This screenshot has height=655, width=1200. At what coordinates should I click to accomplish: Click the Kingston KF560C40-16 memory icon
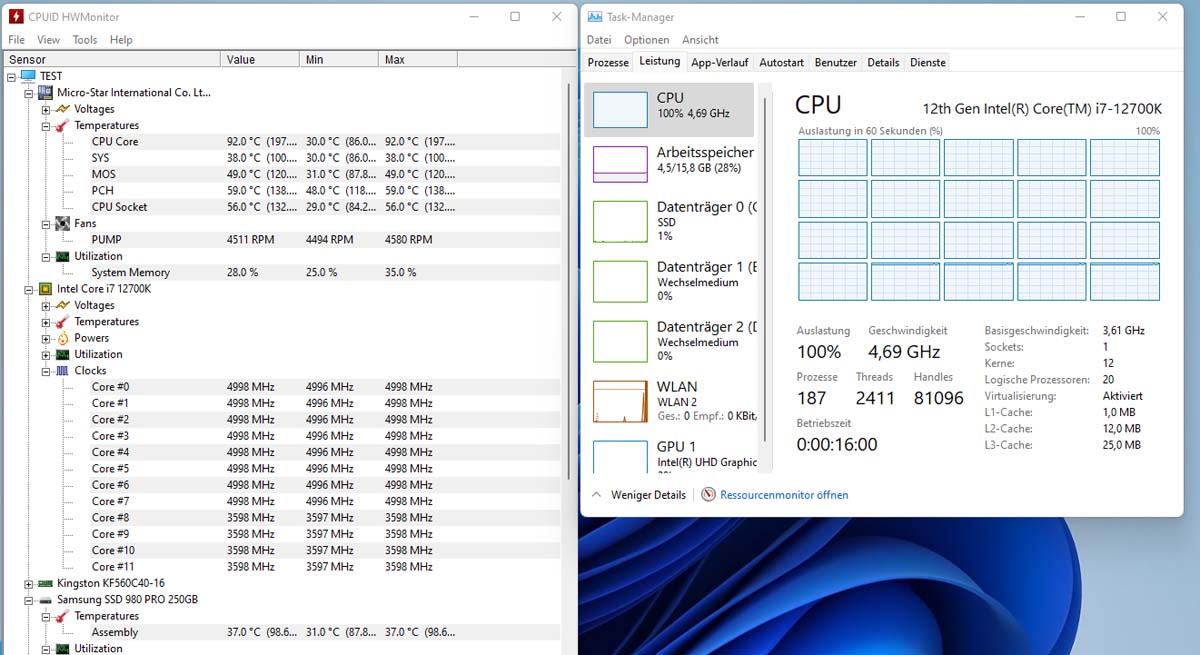click(45, 583)
